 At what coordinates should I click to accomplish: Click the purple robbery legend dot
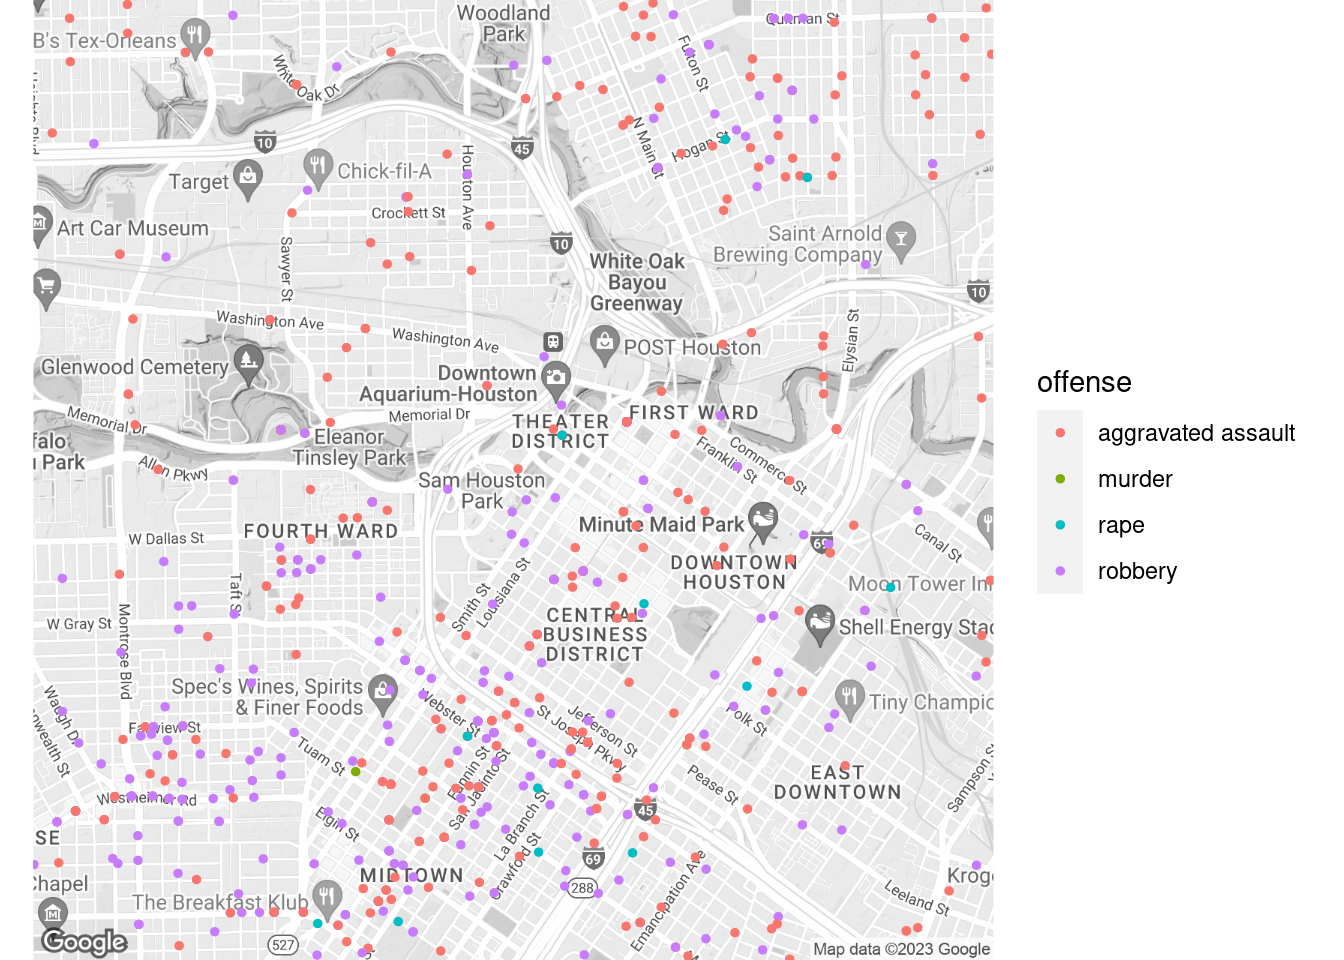point(1060,571)
